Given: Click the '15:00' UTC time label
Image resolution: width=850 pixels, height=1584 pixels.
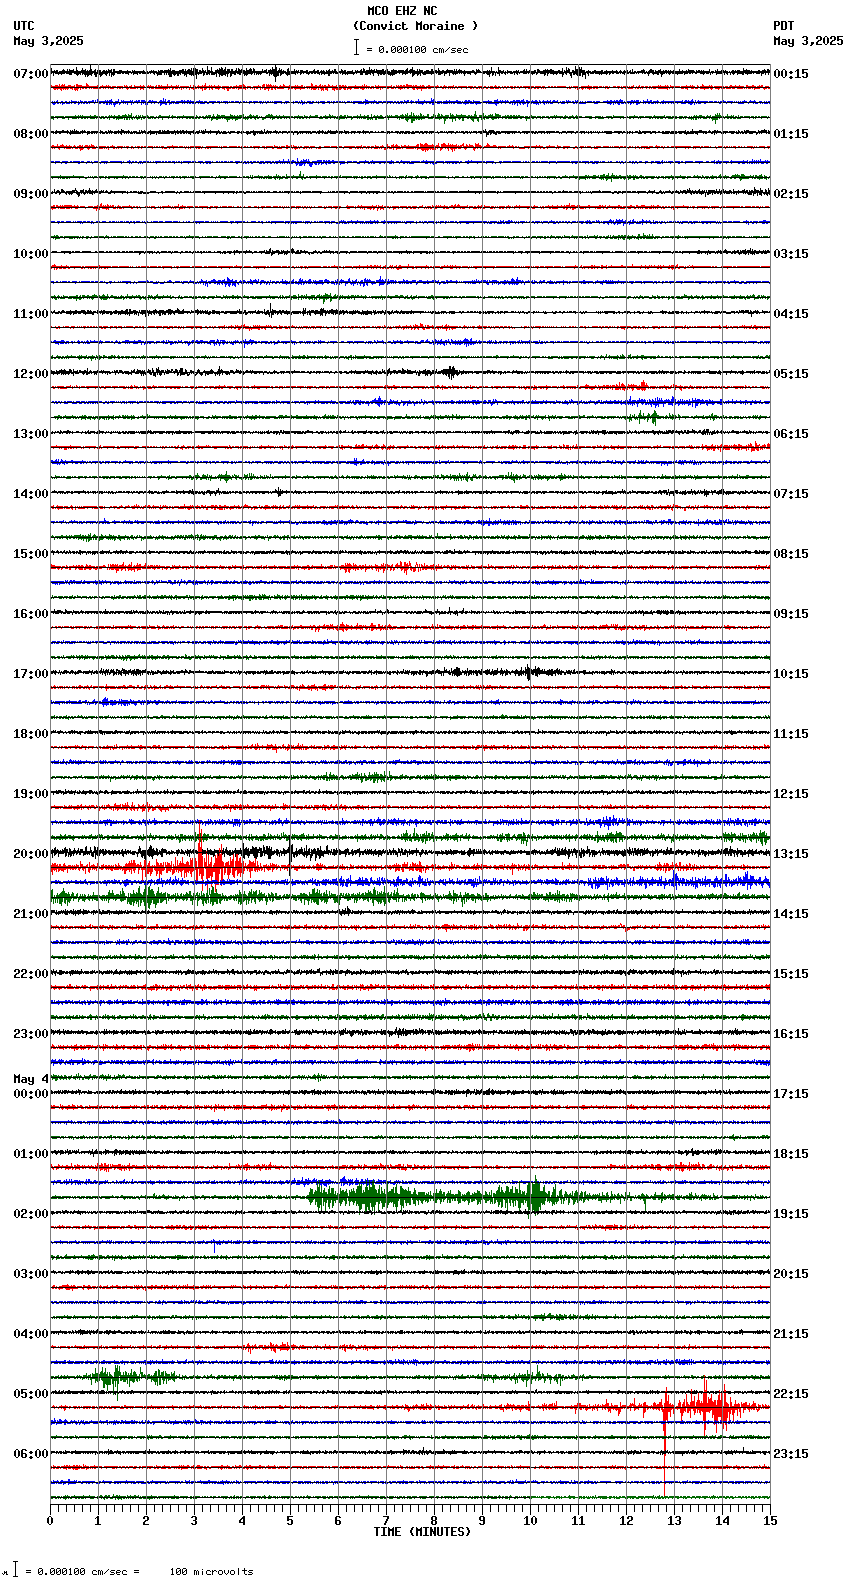Looking at the screenshot, I should point(31,554).
